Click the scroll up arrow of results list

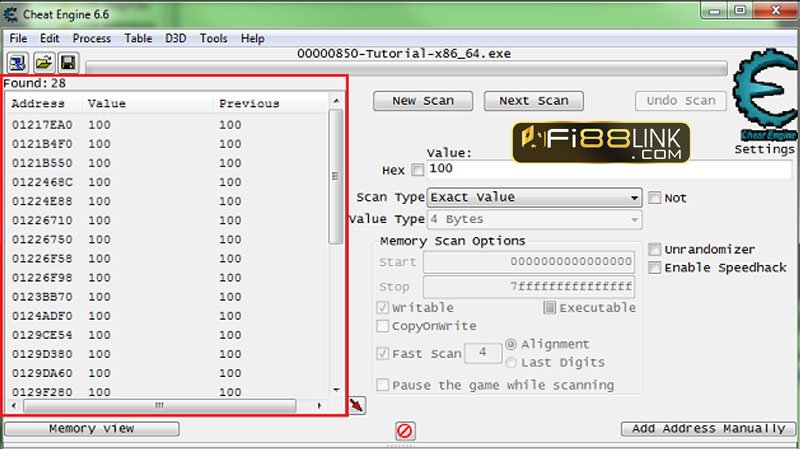click(336, 101)
